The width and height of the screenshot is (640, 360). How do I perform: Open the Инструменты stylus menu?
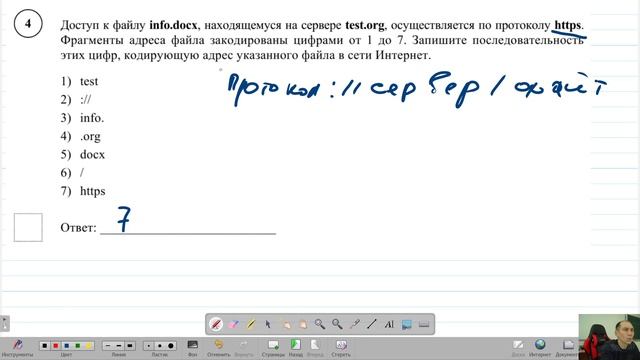(x=17, y=348)
